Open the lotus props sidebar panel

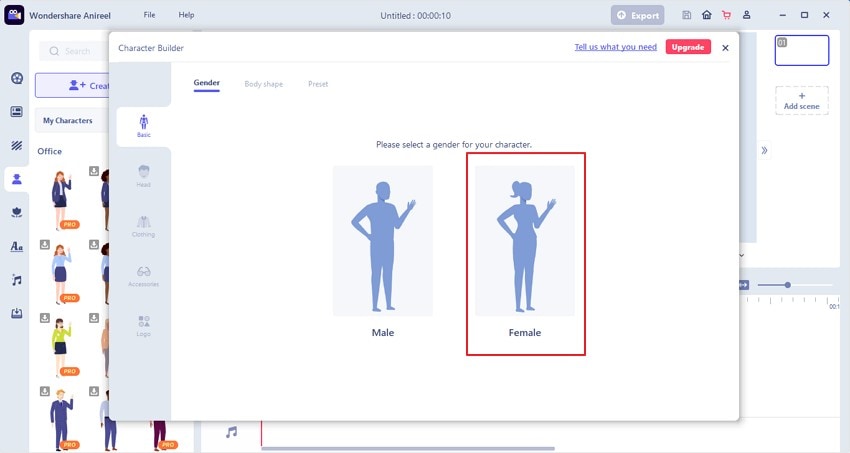click(x=17, y=212)
